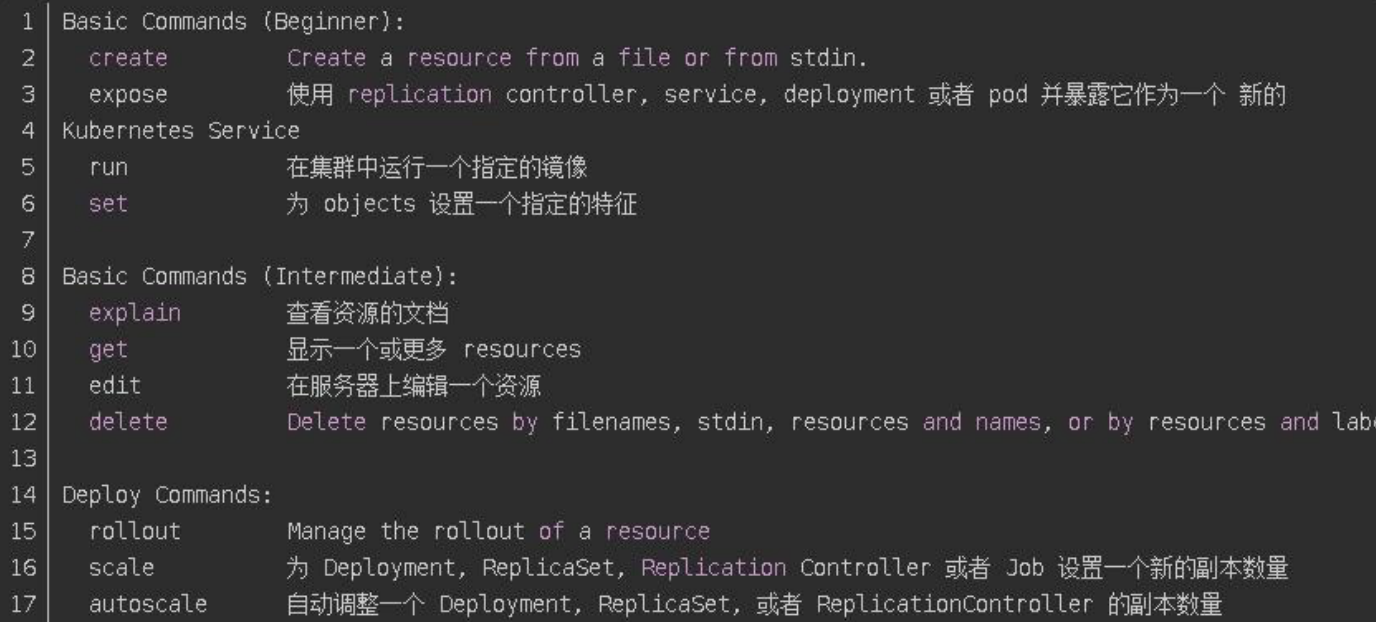1376x622 pixels.
Task: Click the 'scale' command on line 16
Action: (122, 568)
